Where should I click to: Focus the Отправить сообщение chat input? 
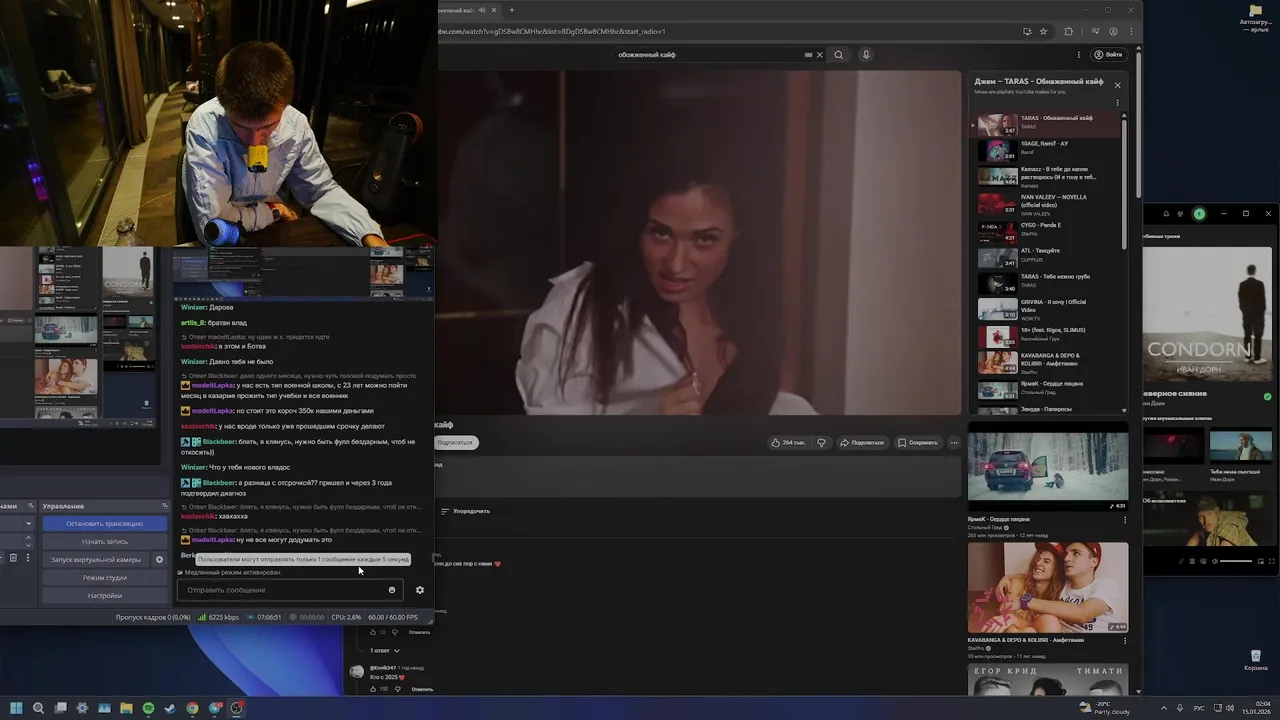[290, 590]
